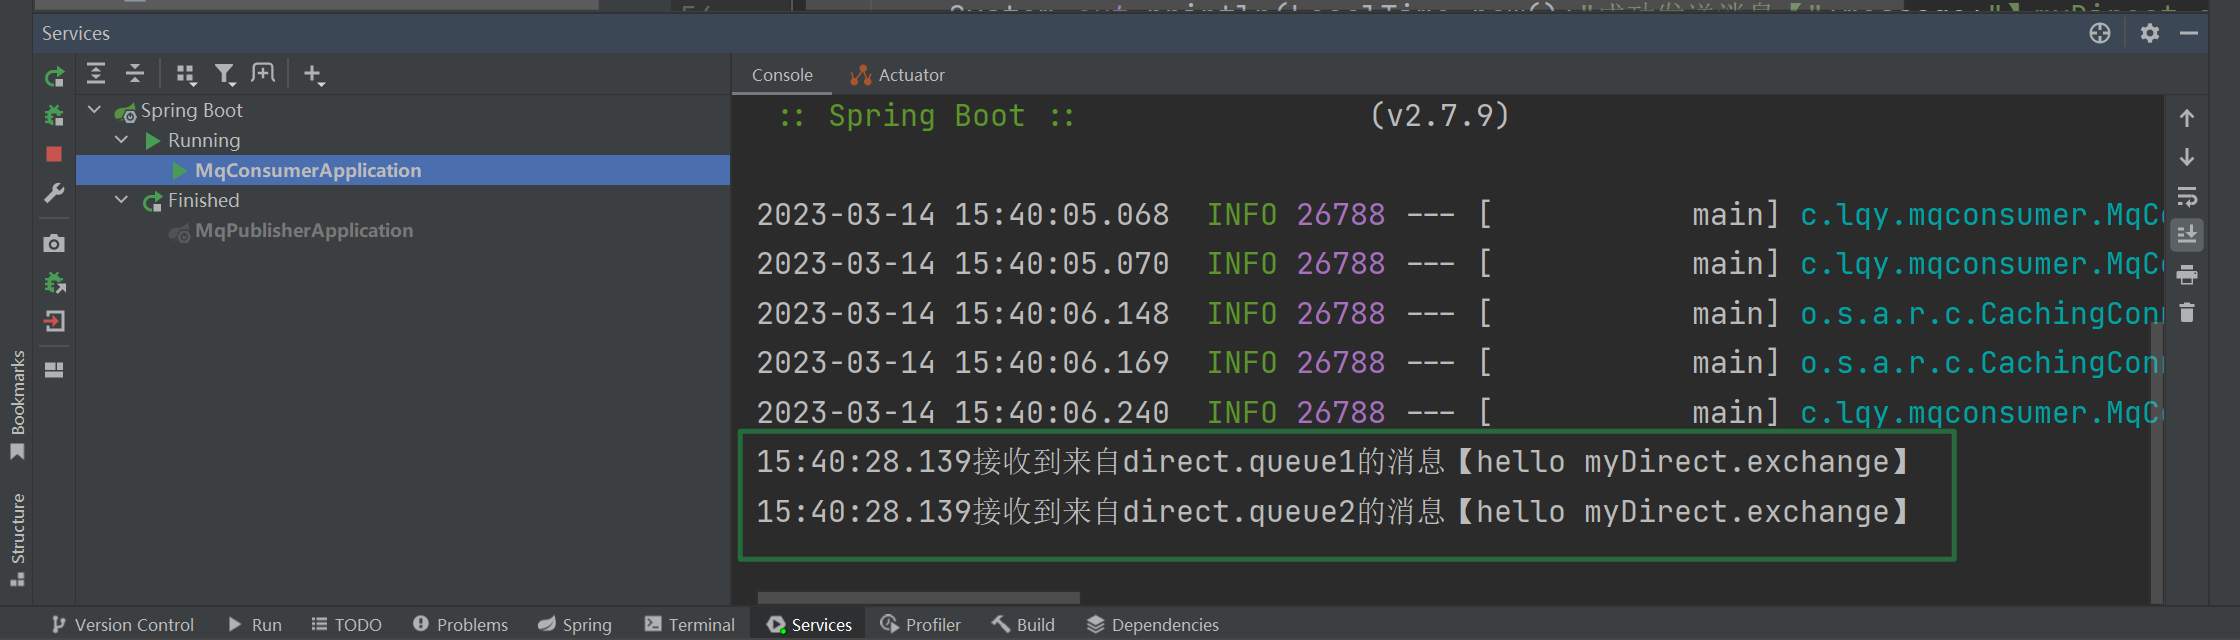Open the Add Service plus dropdown
The height and width of the screenshot is (640, 2240).
(x=314, y=74)
